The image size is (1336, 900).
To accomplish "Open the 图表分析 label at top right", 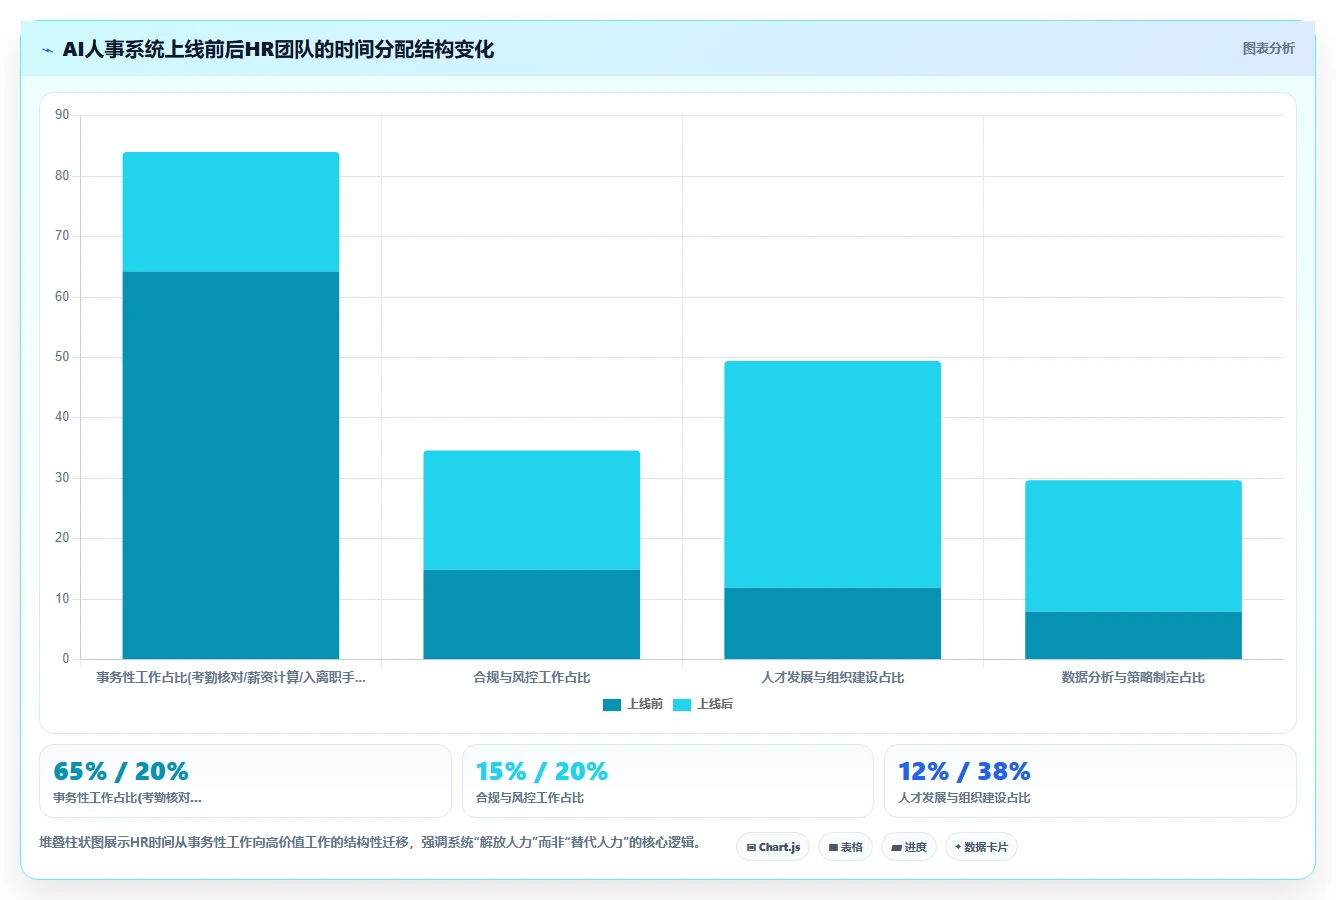I will pyautogui.click(x=1268, y=48).
